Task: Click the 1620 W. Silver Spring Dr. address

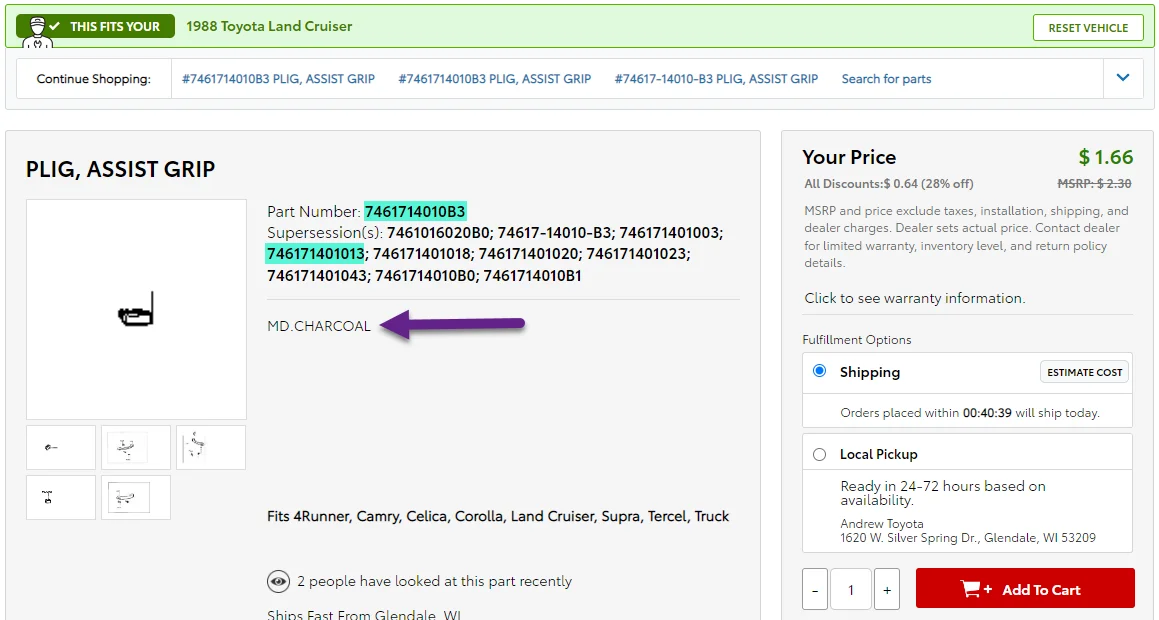Action: click(968, 538)
